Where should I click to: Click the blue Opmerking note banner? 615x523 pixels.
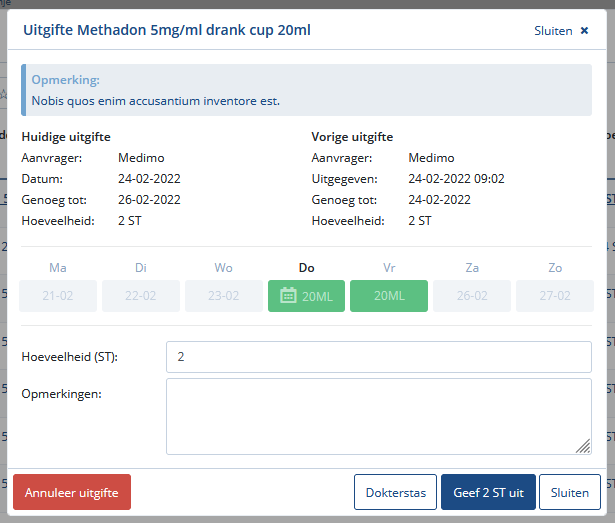(306, 90)
